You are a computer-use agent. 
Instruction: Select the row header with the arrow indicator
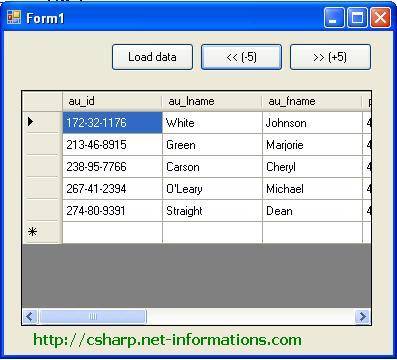pos(42,122)
